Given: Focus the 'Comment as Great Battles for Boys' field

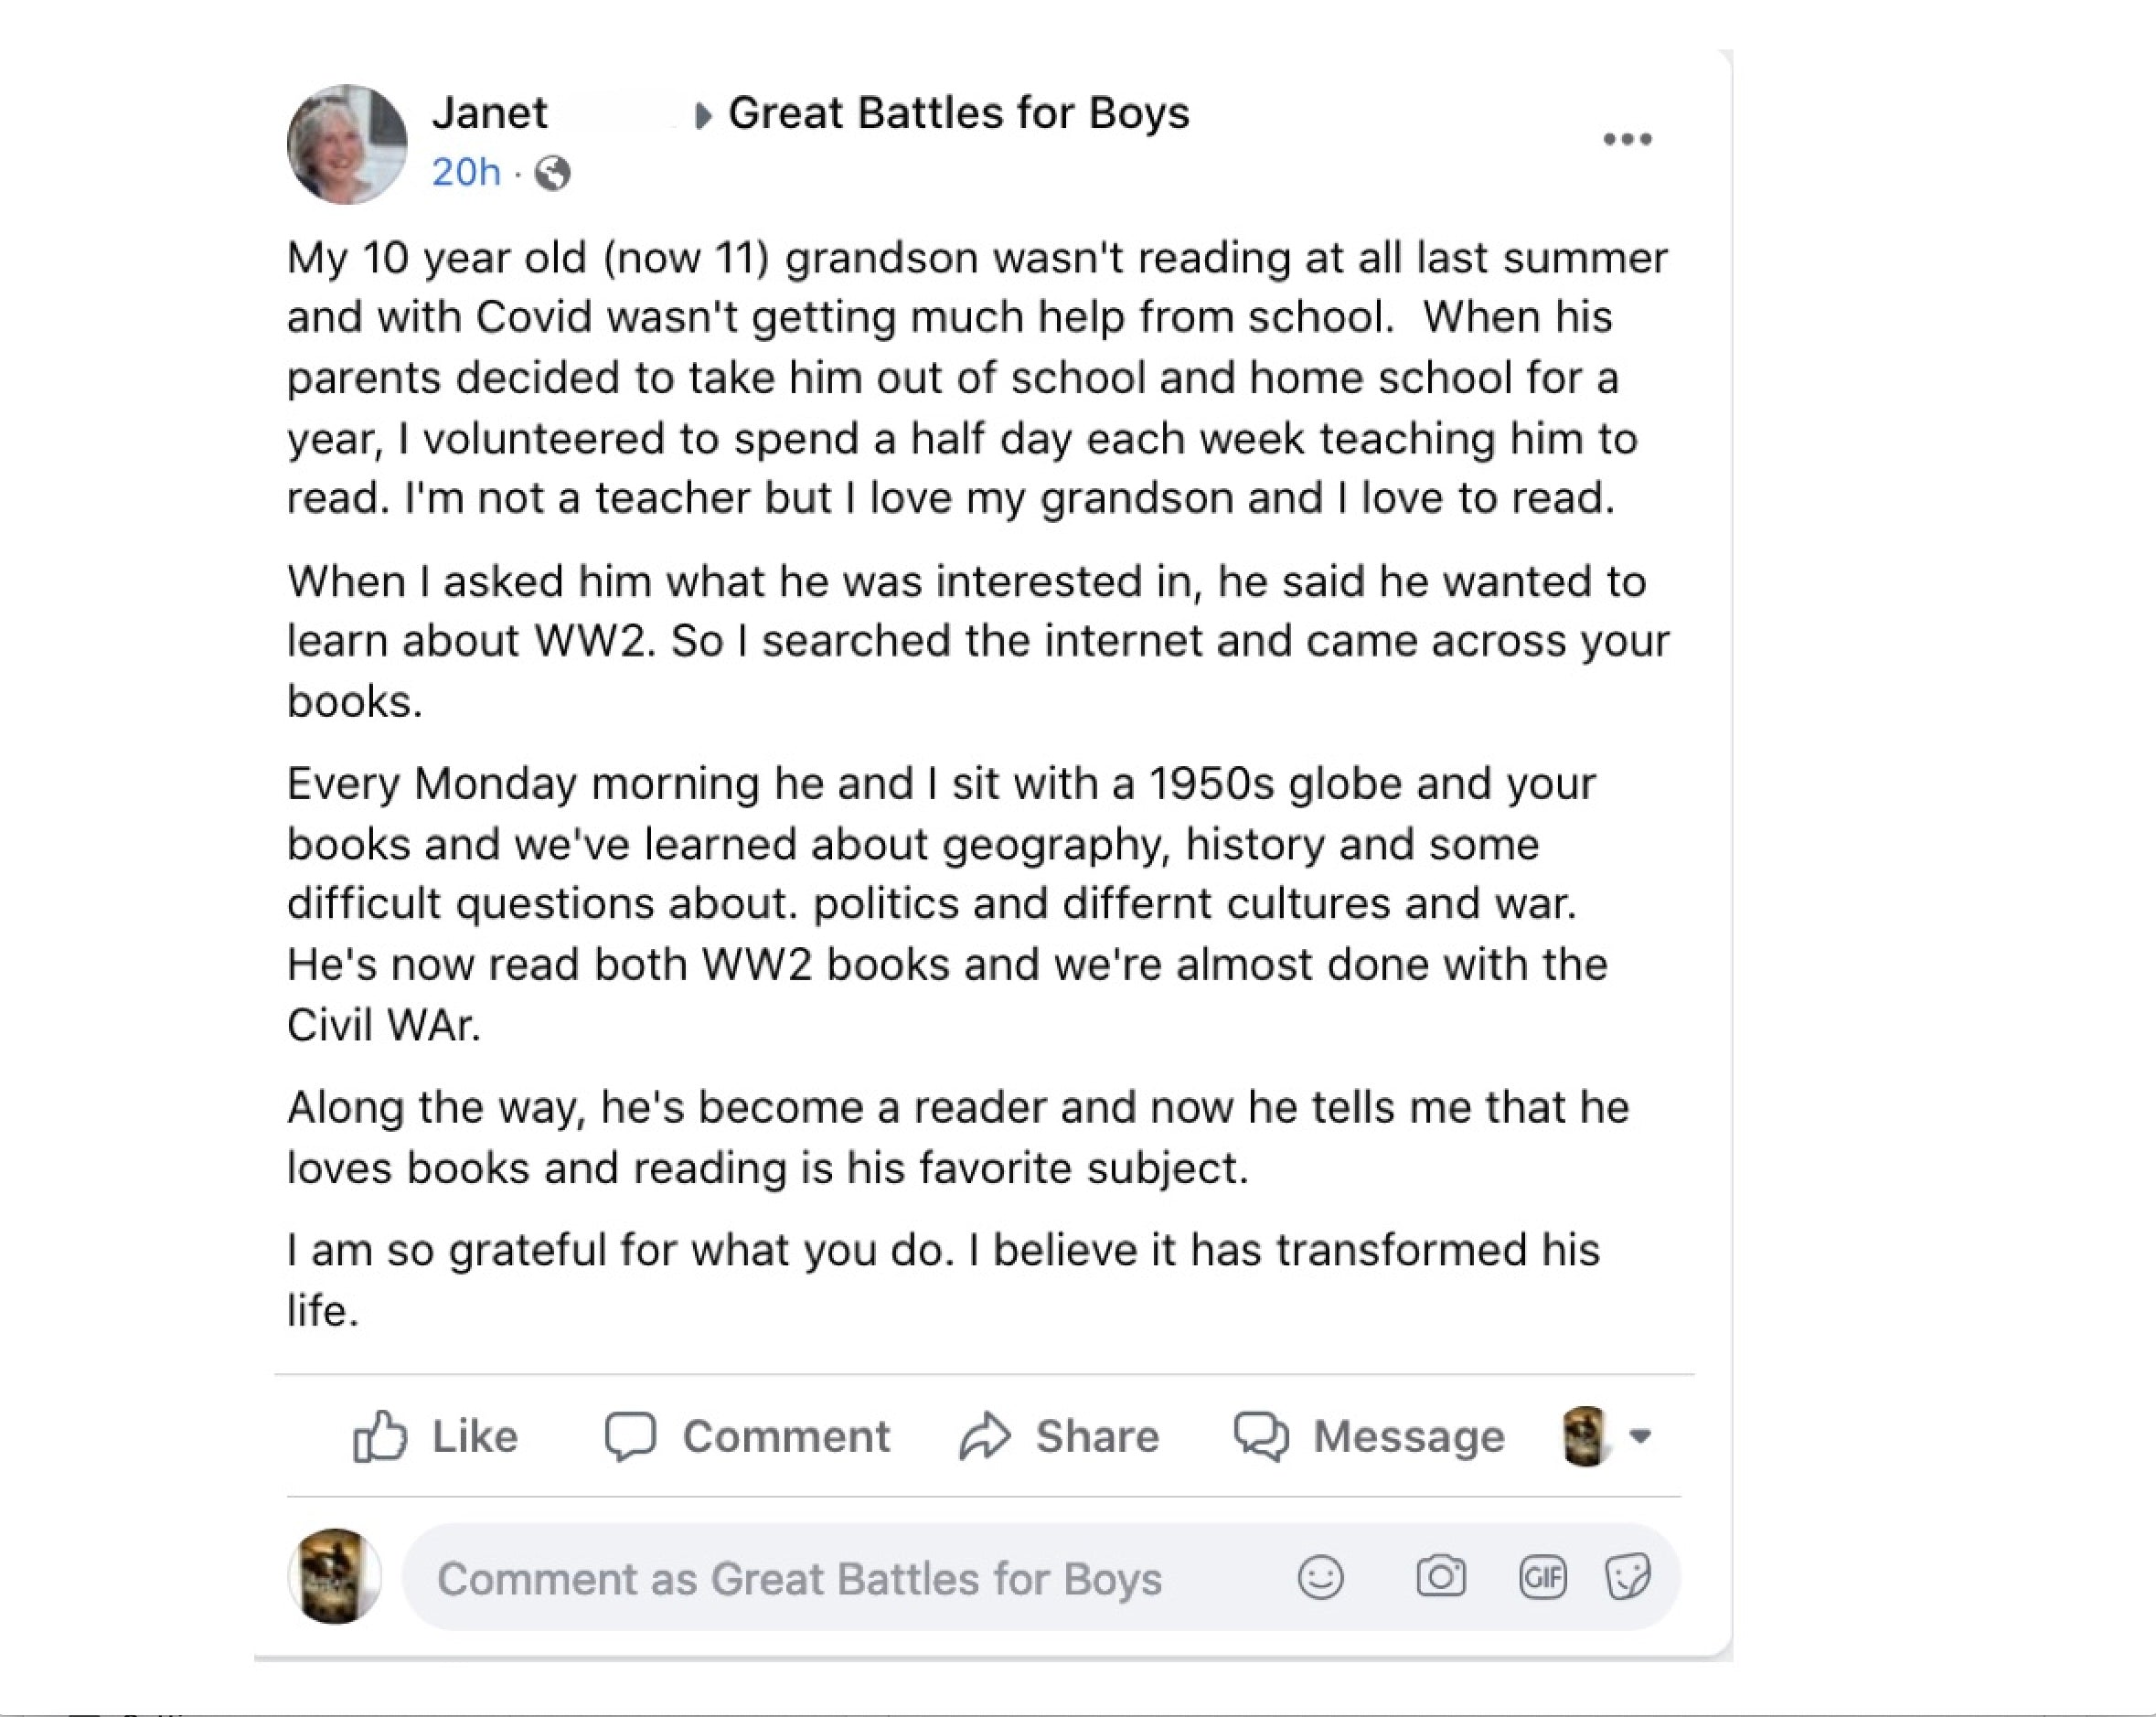Looking at the screenshot, I should point(800,1579).
